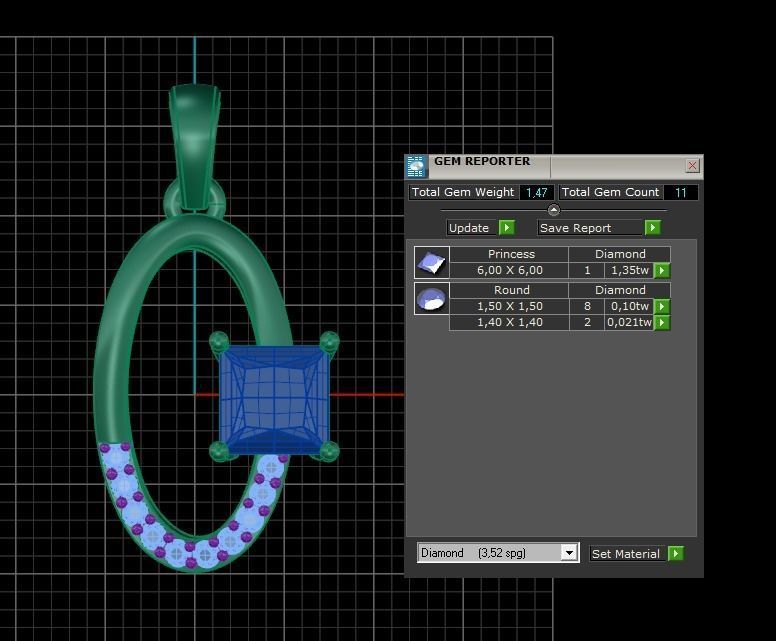The height and width of the screenshot is (641, 776).
Task: Select the 1,40 X 1,40 size cell
Action: point(509,323)
